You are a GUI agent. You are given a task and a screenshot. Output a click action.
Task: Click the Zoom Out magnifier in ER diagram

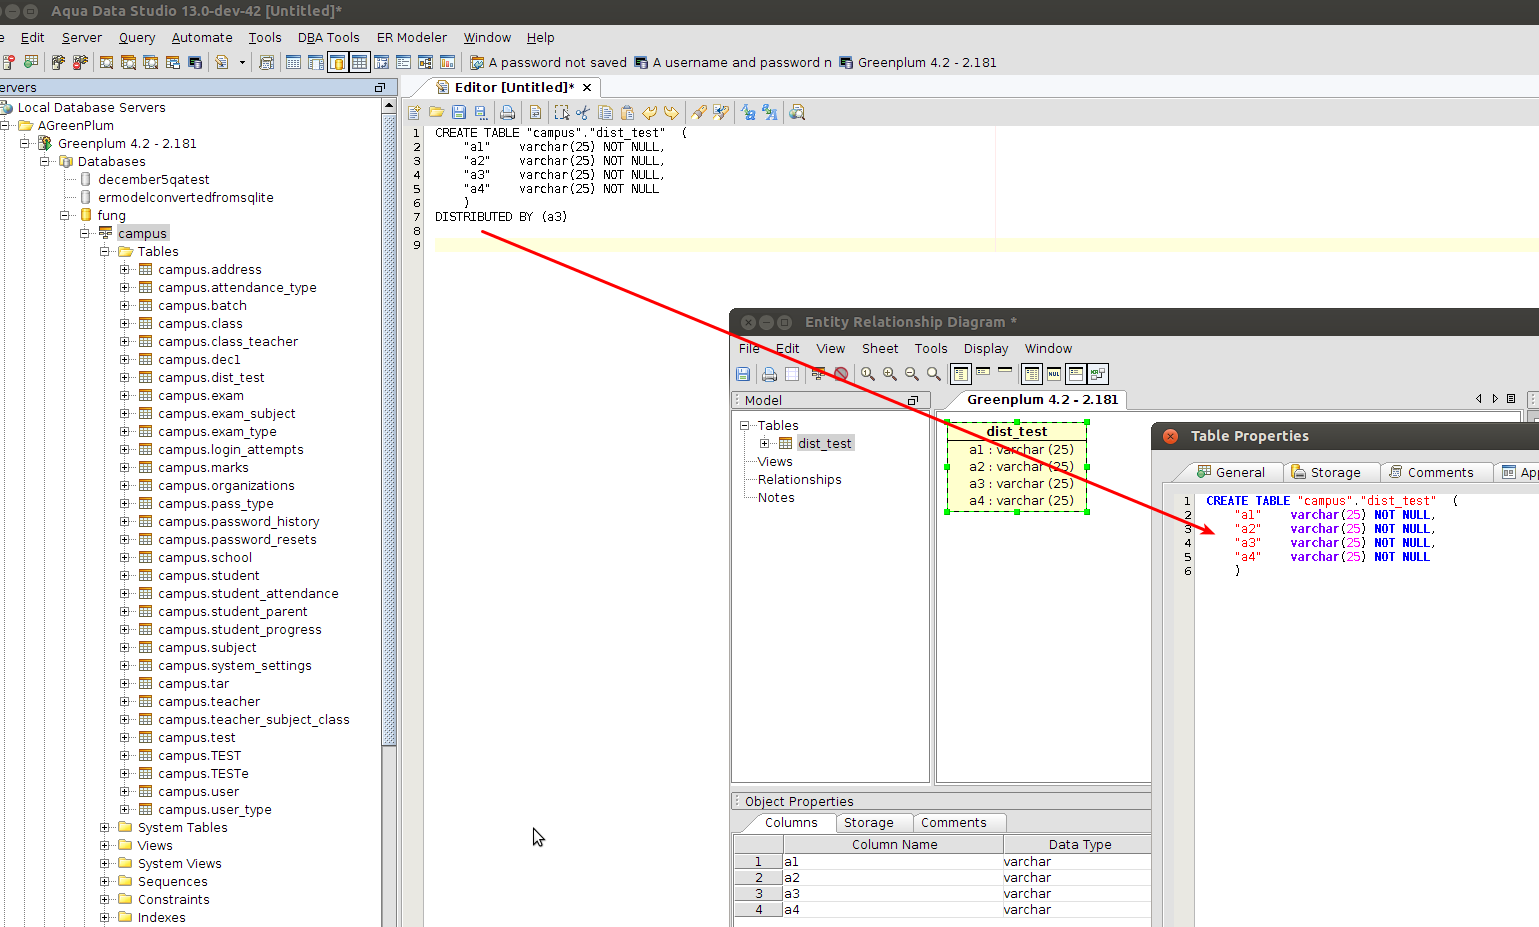(x=912, y=374)
